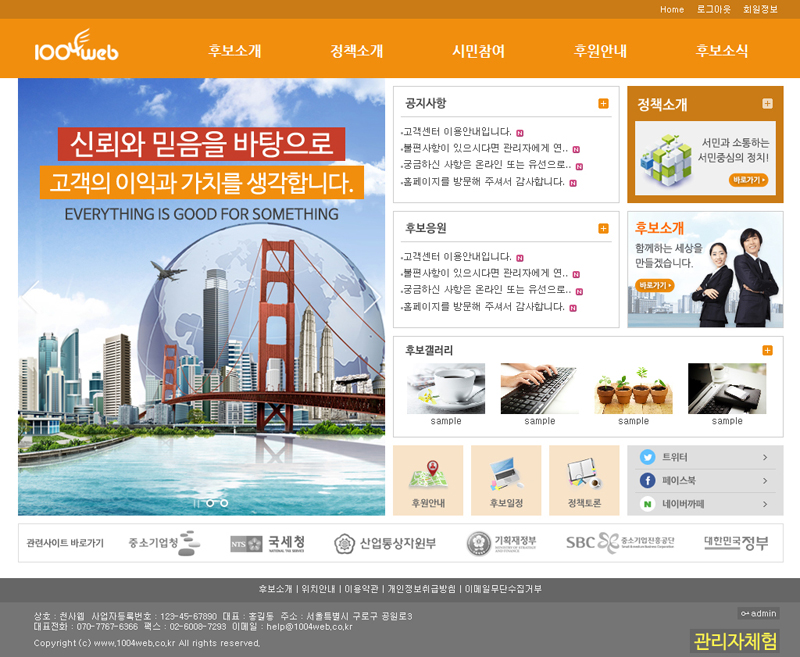Click the 국세청 related site logo

coord(268,543)
